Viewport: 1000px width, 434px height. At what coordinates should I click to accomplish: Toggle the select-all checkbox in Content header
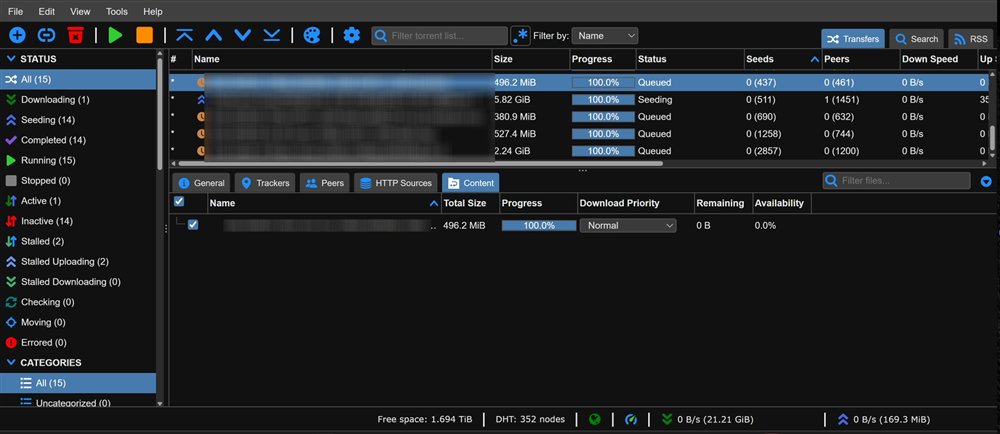(179, 201)
